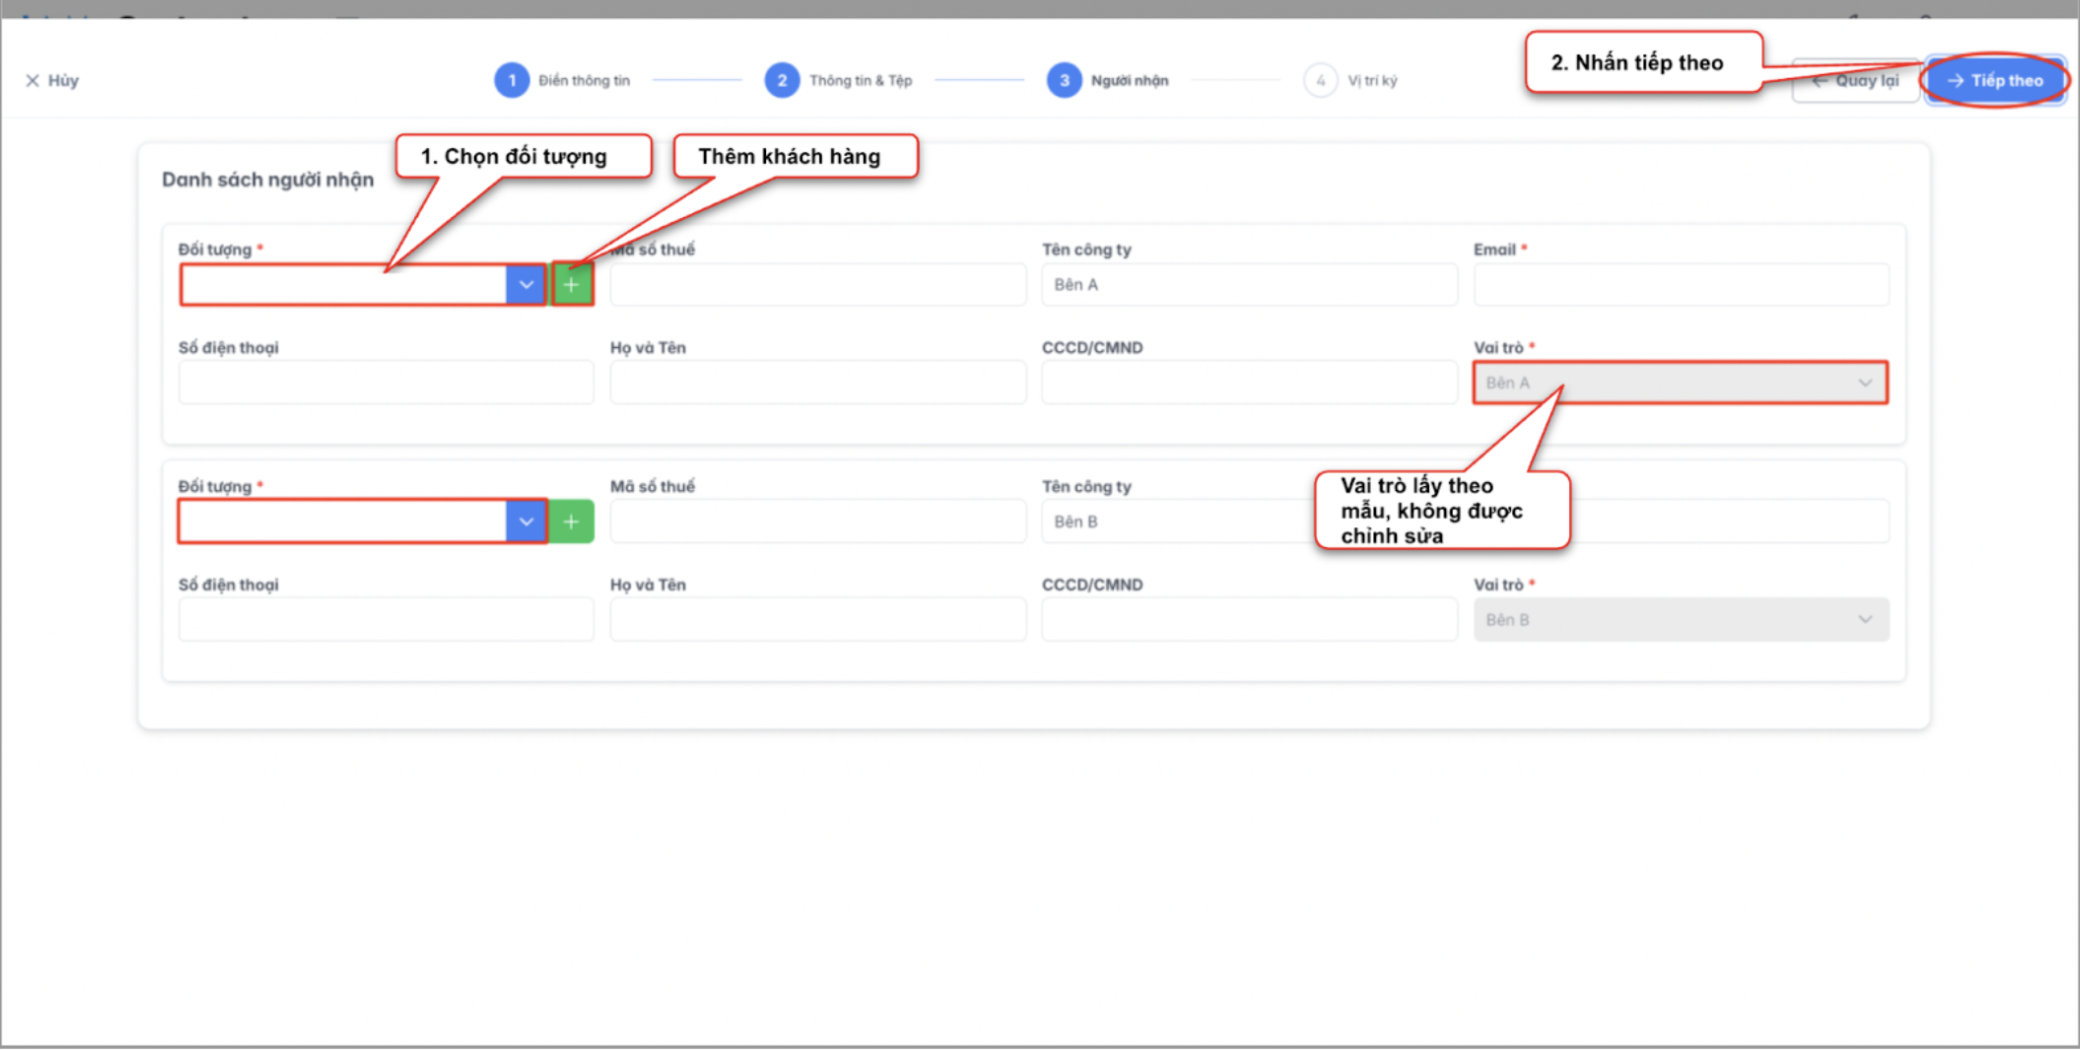Open first Đối tượng dropdown arrow
Image resolution: width=2080 pixels, height=1050 pixels.
pyautogui.click(x=526, y=285)
